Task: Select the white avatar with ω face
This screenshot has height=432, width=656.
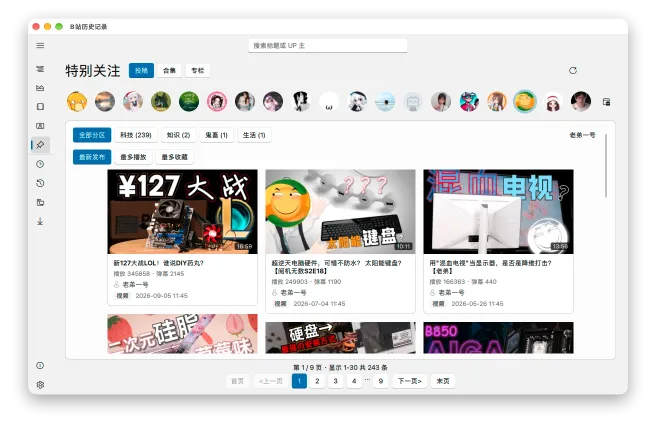Action: [x=329, y=102]
